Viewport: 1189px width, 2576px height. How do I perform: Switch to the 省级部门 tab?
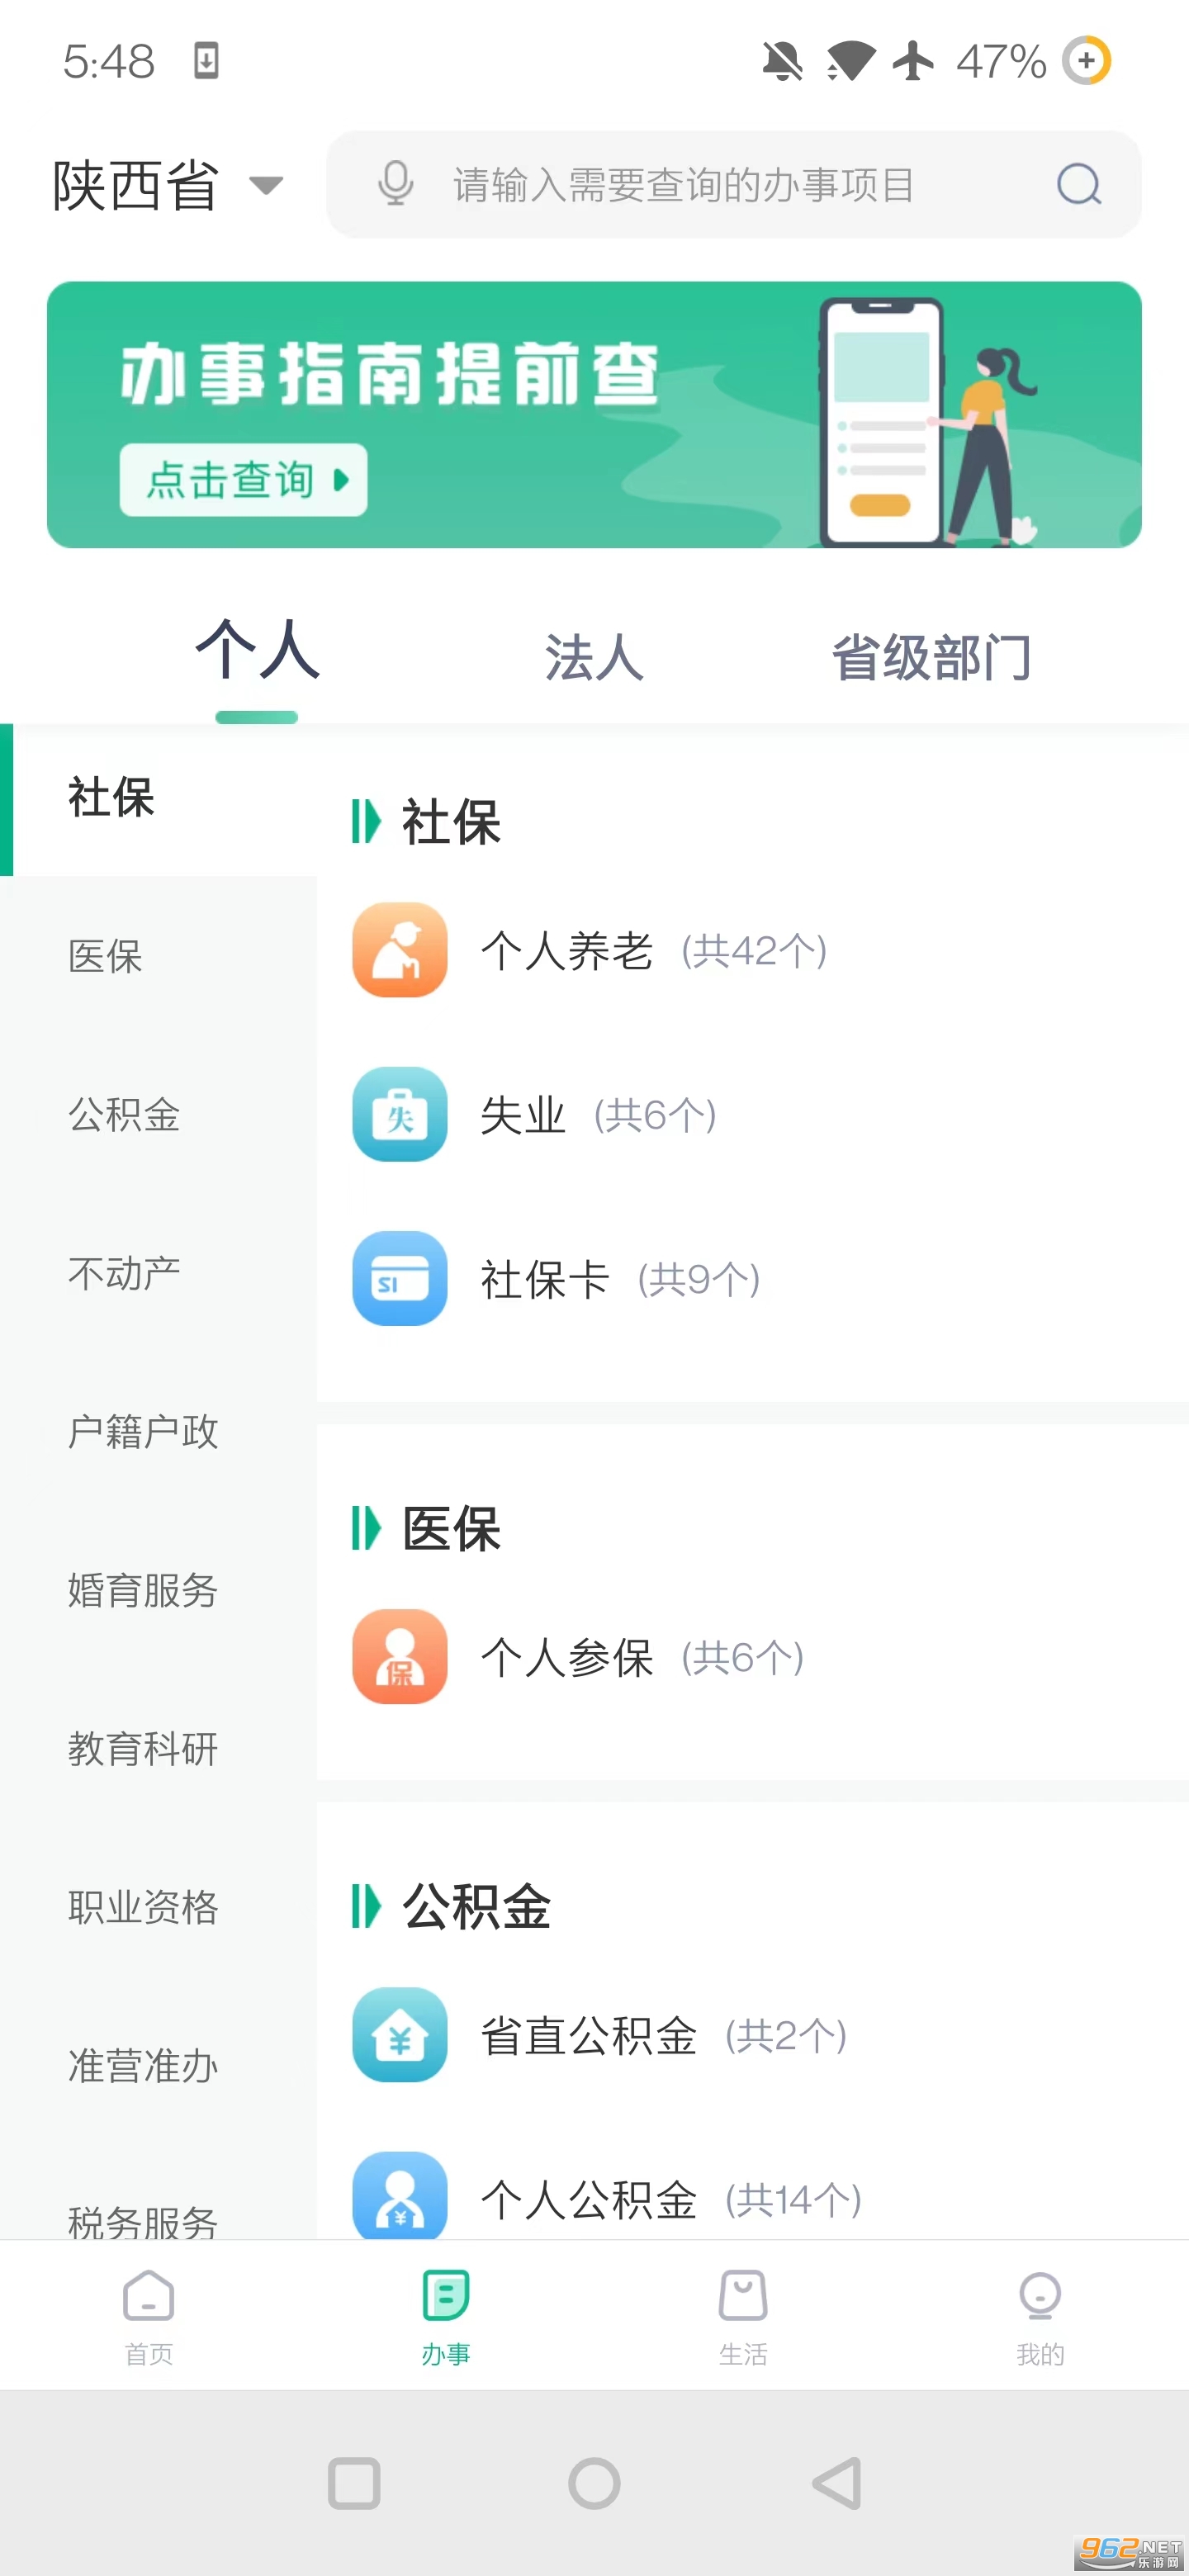(x=931, y=658)
